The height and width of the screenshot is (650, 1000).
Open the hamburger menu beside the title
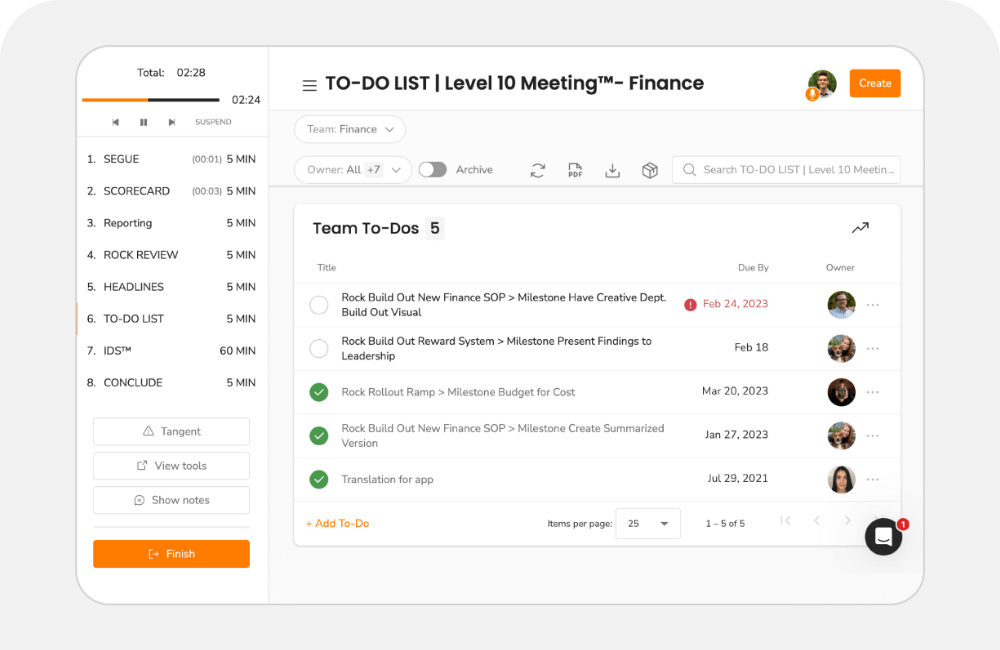click(x=310, y=84)
